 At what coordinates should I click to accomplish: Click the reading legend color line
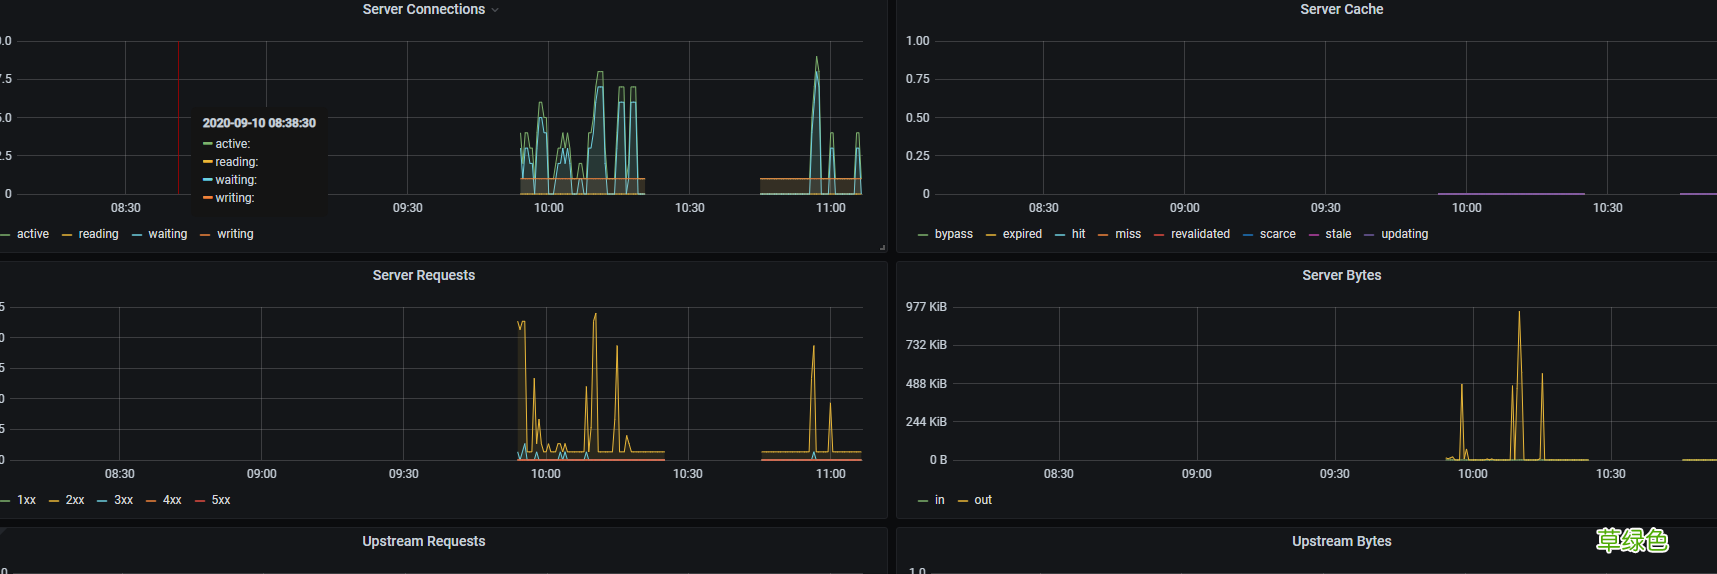[x=67, y=235]
